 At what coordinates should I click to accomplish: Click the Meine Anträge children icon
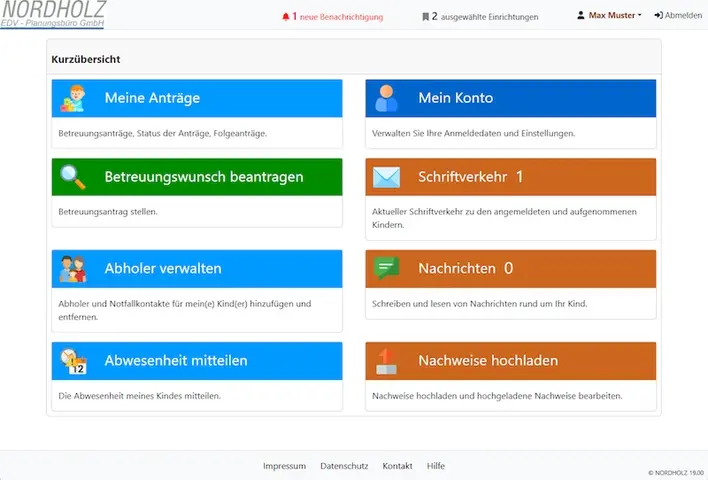tap(72, 98)
